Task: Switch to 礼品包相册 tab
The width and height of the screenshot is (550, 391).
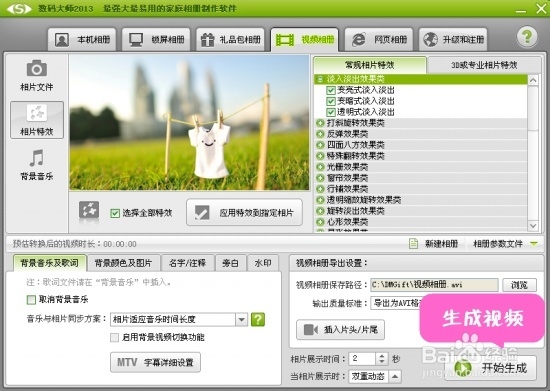Action: pyautogui.click(x=230, y=39)
